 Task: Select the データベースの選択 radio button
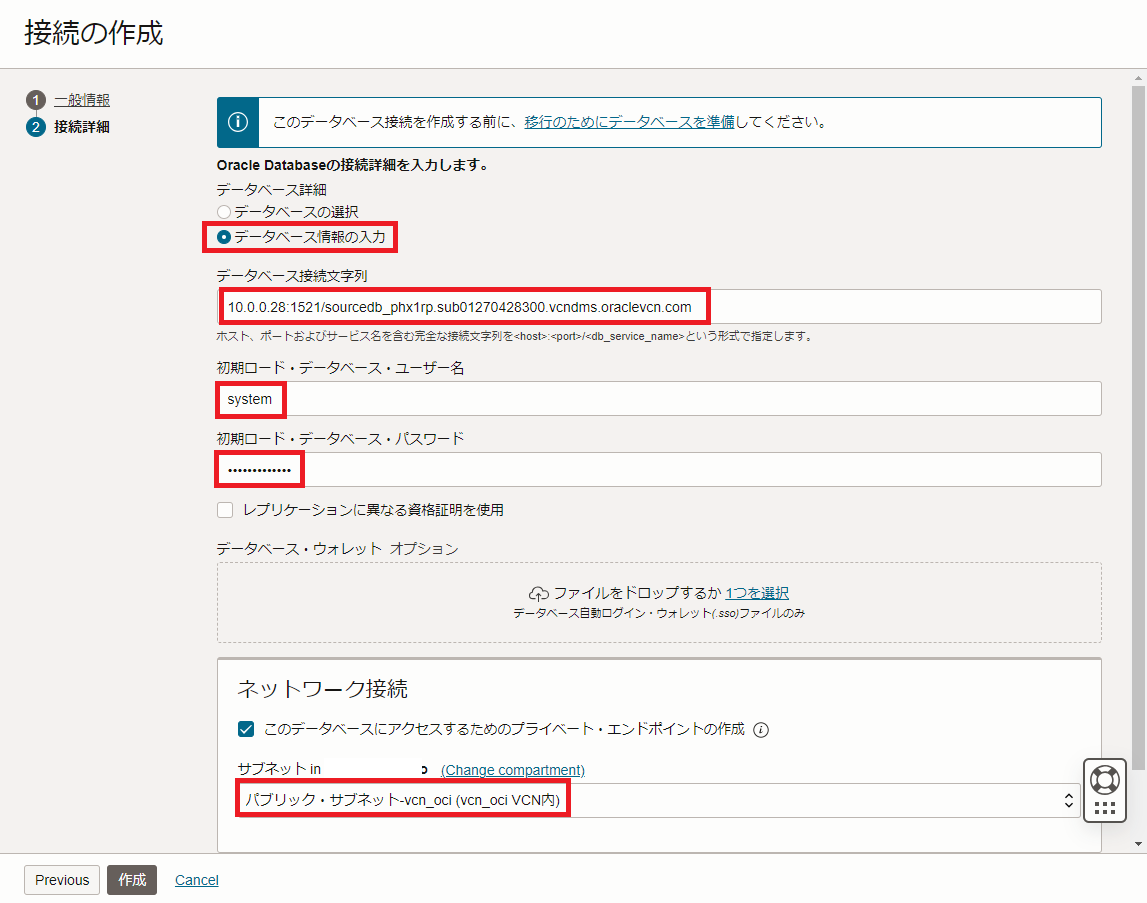pos(224,212)
